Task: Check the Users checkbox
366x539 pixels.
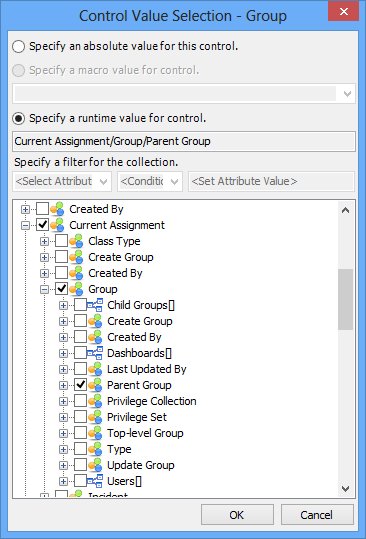Action: coord(80,481)
